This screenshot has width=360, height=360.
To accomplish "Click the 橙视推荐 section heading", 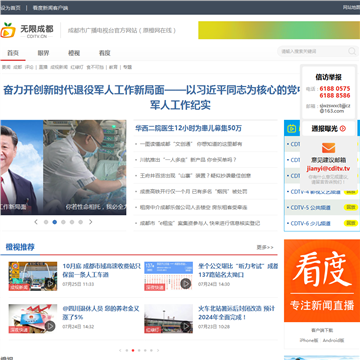I will point(20,247).
